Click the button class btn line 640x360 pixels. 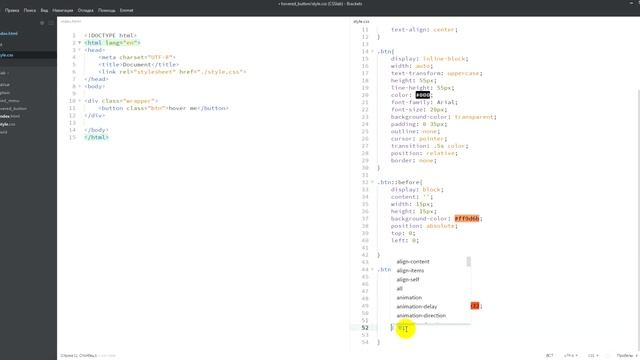[x=163, y=108]
